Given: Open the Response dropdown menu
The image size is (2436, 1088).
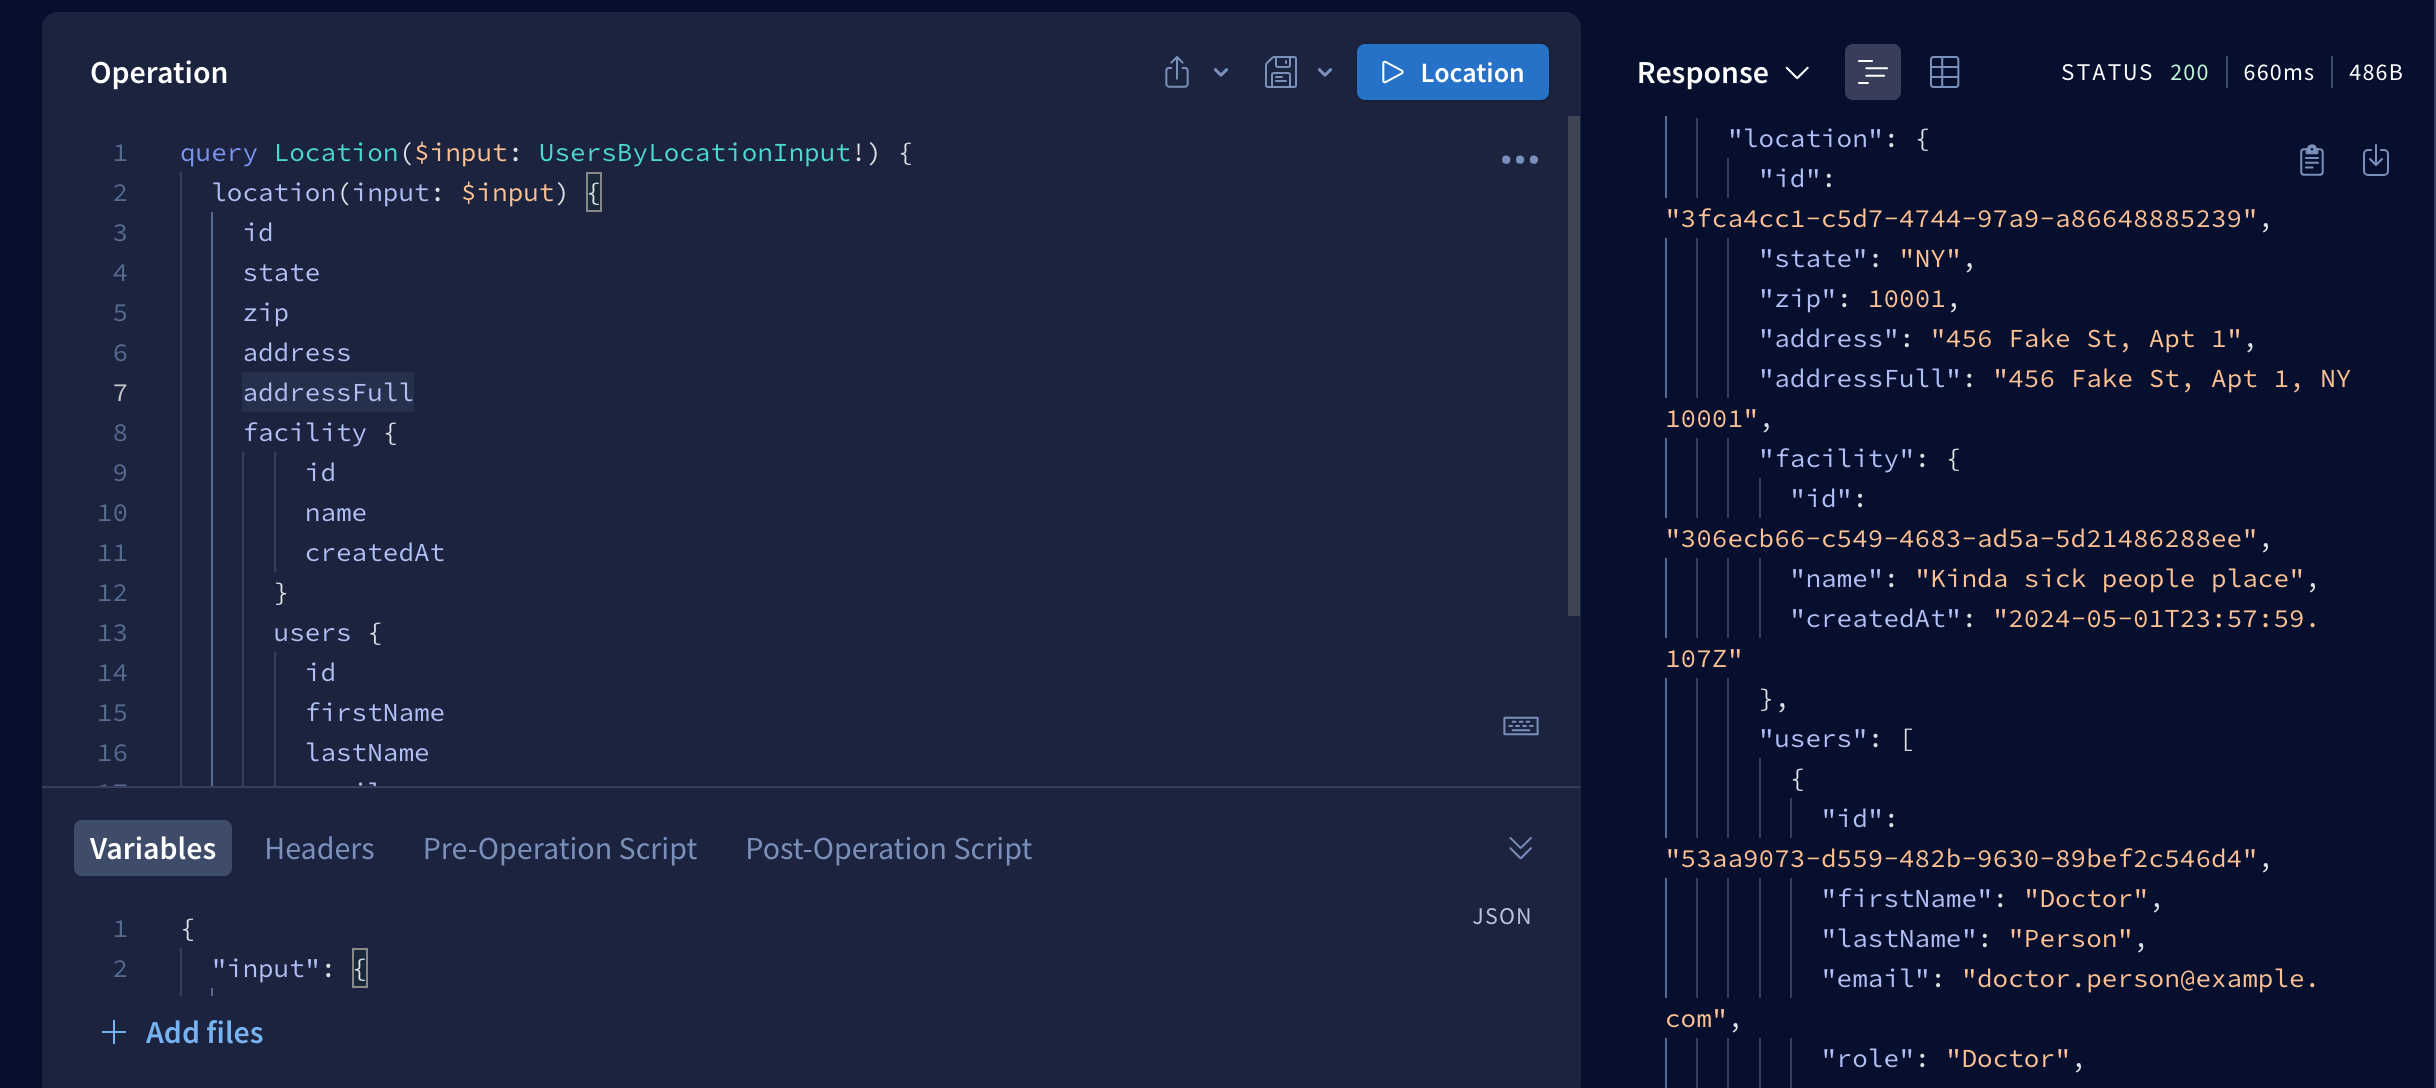Looking at the screenshot, I should point(1723,72).
